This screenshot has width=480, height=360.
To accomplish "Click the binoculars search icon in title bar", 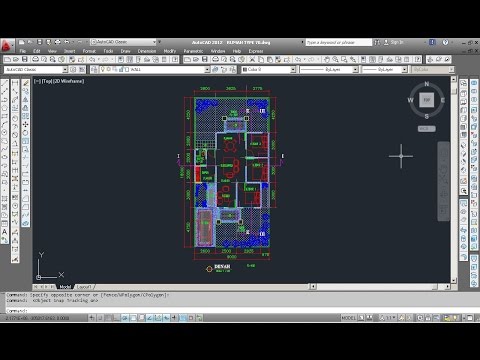I will (x=377, y=42).
